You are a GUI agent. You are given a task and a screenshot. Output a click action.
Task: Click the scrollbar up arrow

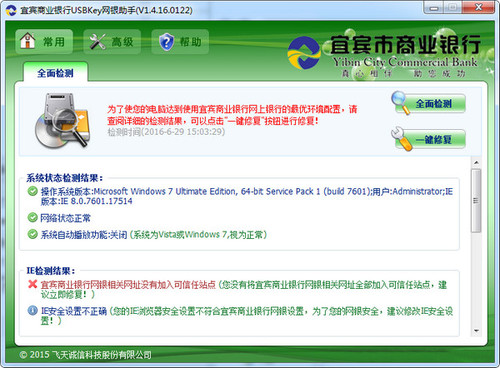(476, 162)
